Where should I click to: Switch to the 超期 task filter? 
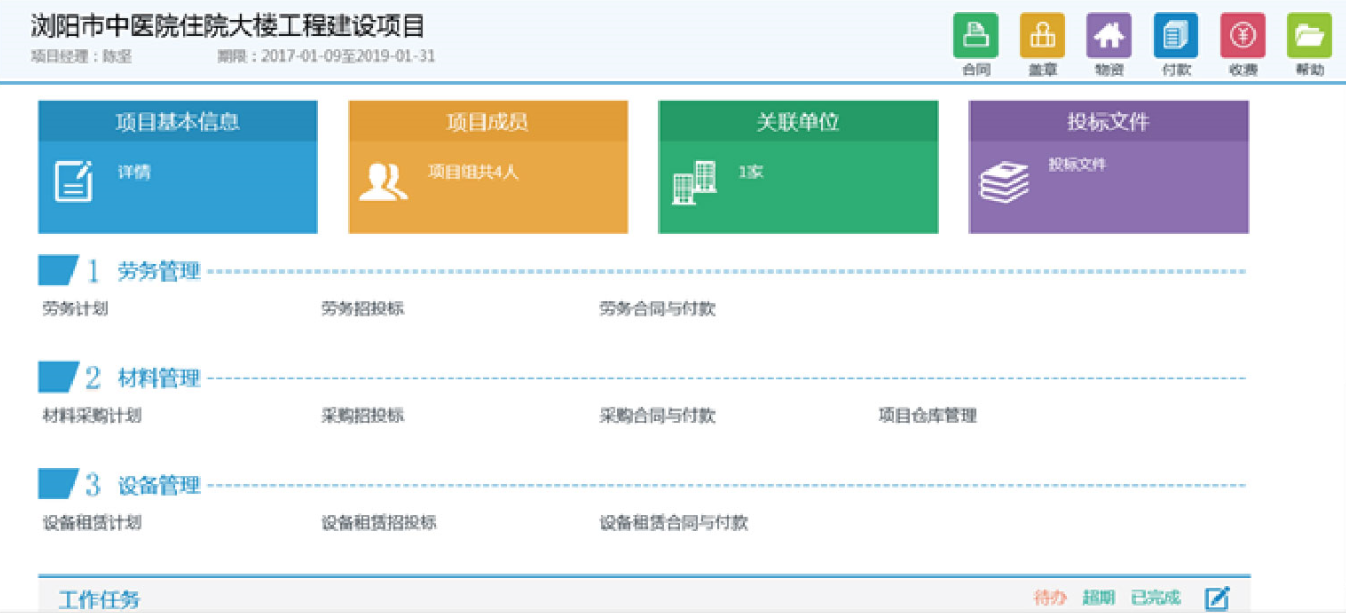1098,598
